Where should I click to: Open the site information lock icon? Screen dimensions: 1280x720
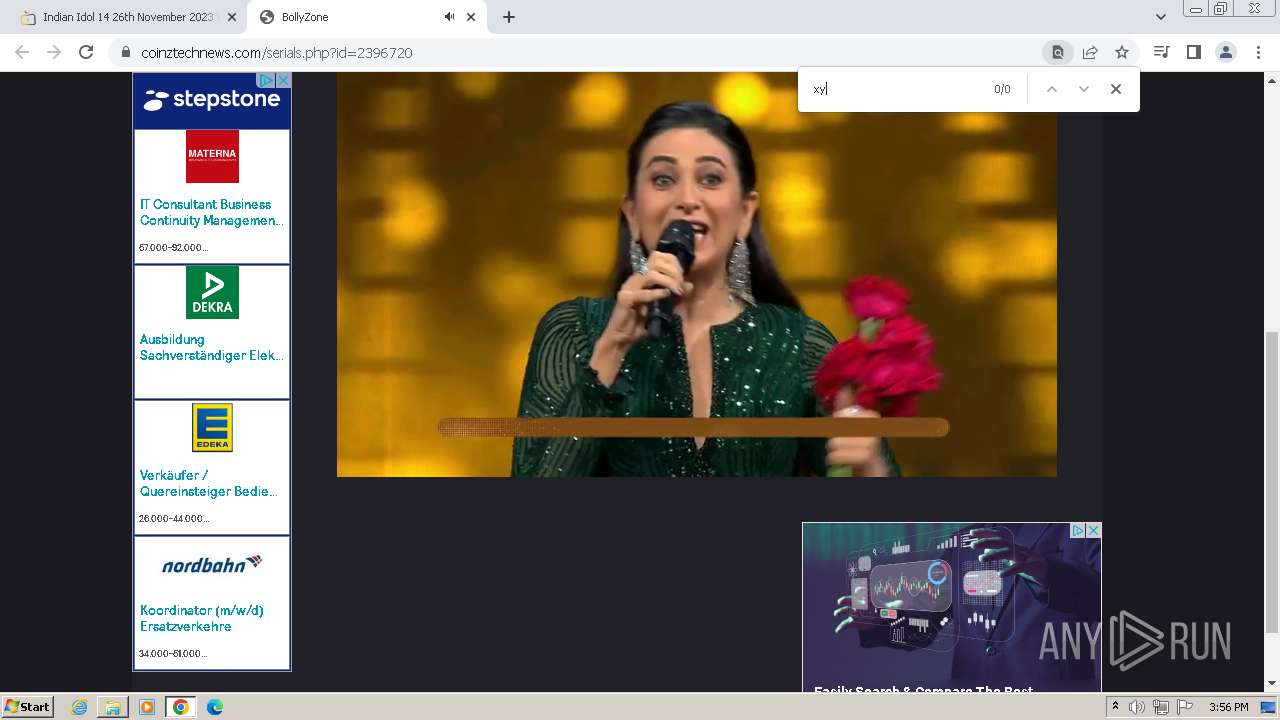126,52
